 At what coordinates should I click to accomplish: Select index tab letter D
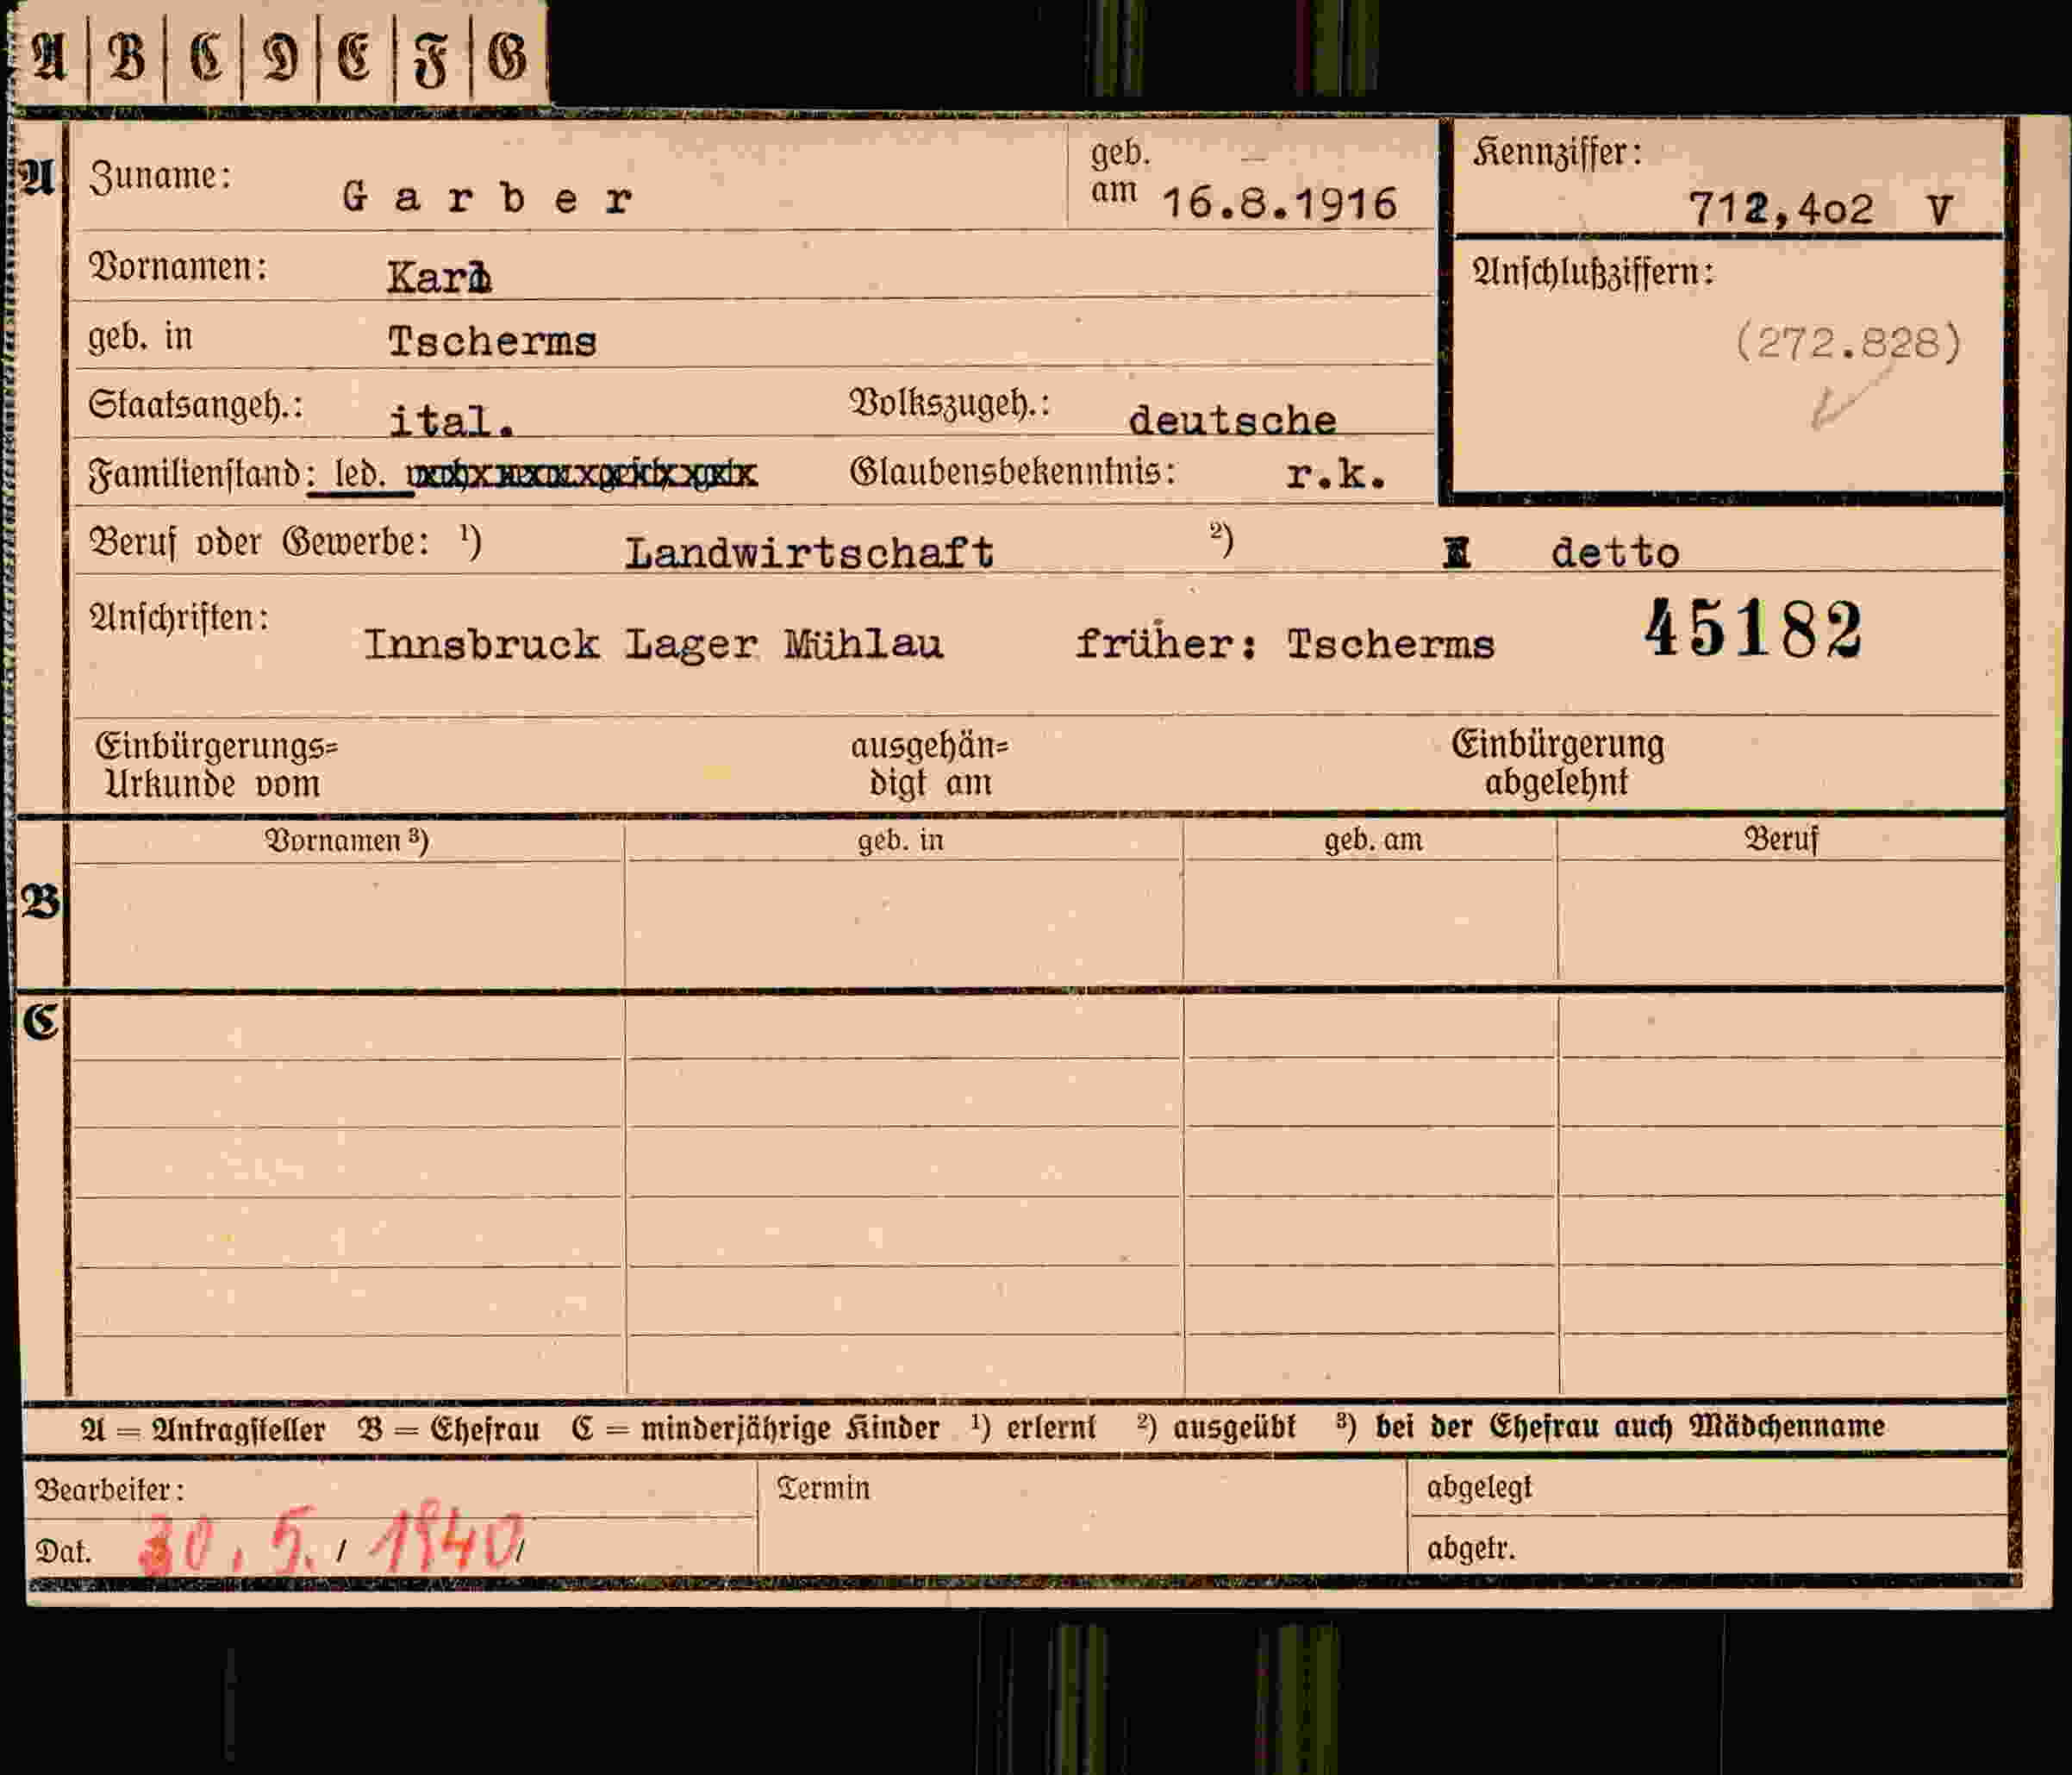pos(280,58)
